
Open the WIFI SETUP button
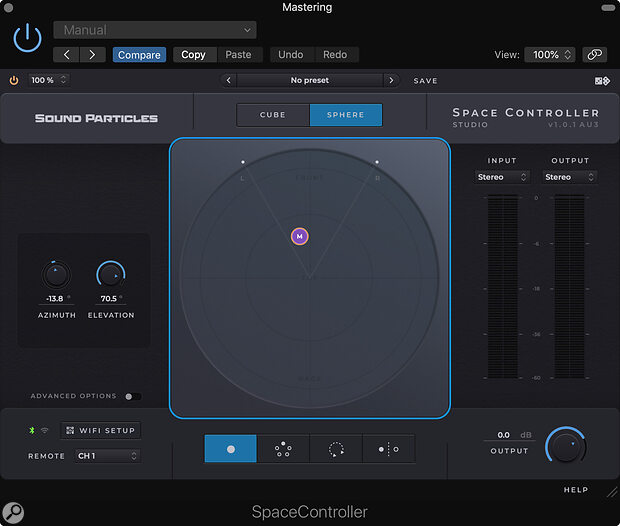point(100,430)
